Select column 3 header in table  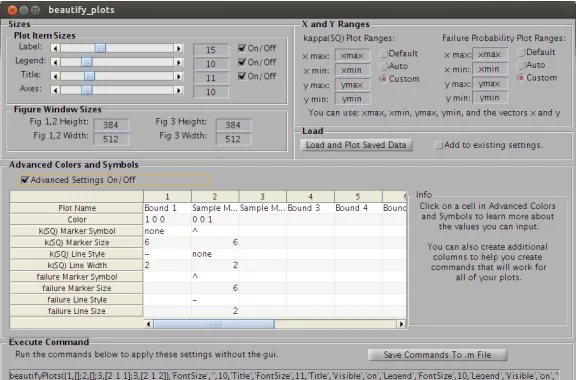click(263, 196)
